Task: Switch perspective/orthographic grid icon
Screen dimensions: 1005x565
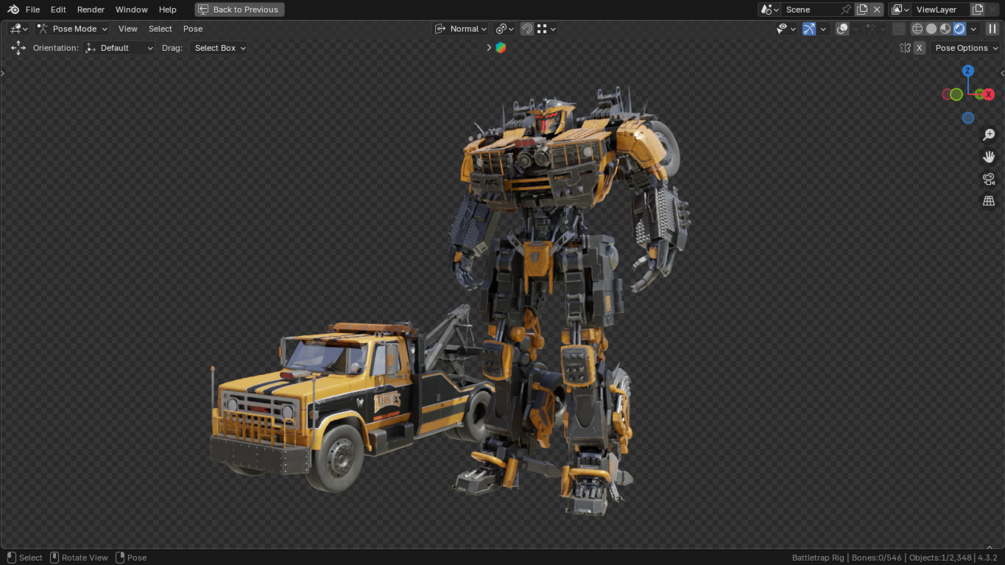Action: tap(989, 201)
